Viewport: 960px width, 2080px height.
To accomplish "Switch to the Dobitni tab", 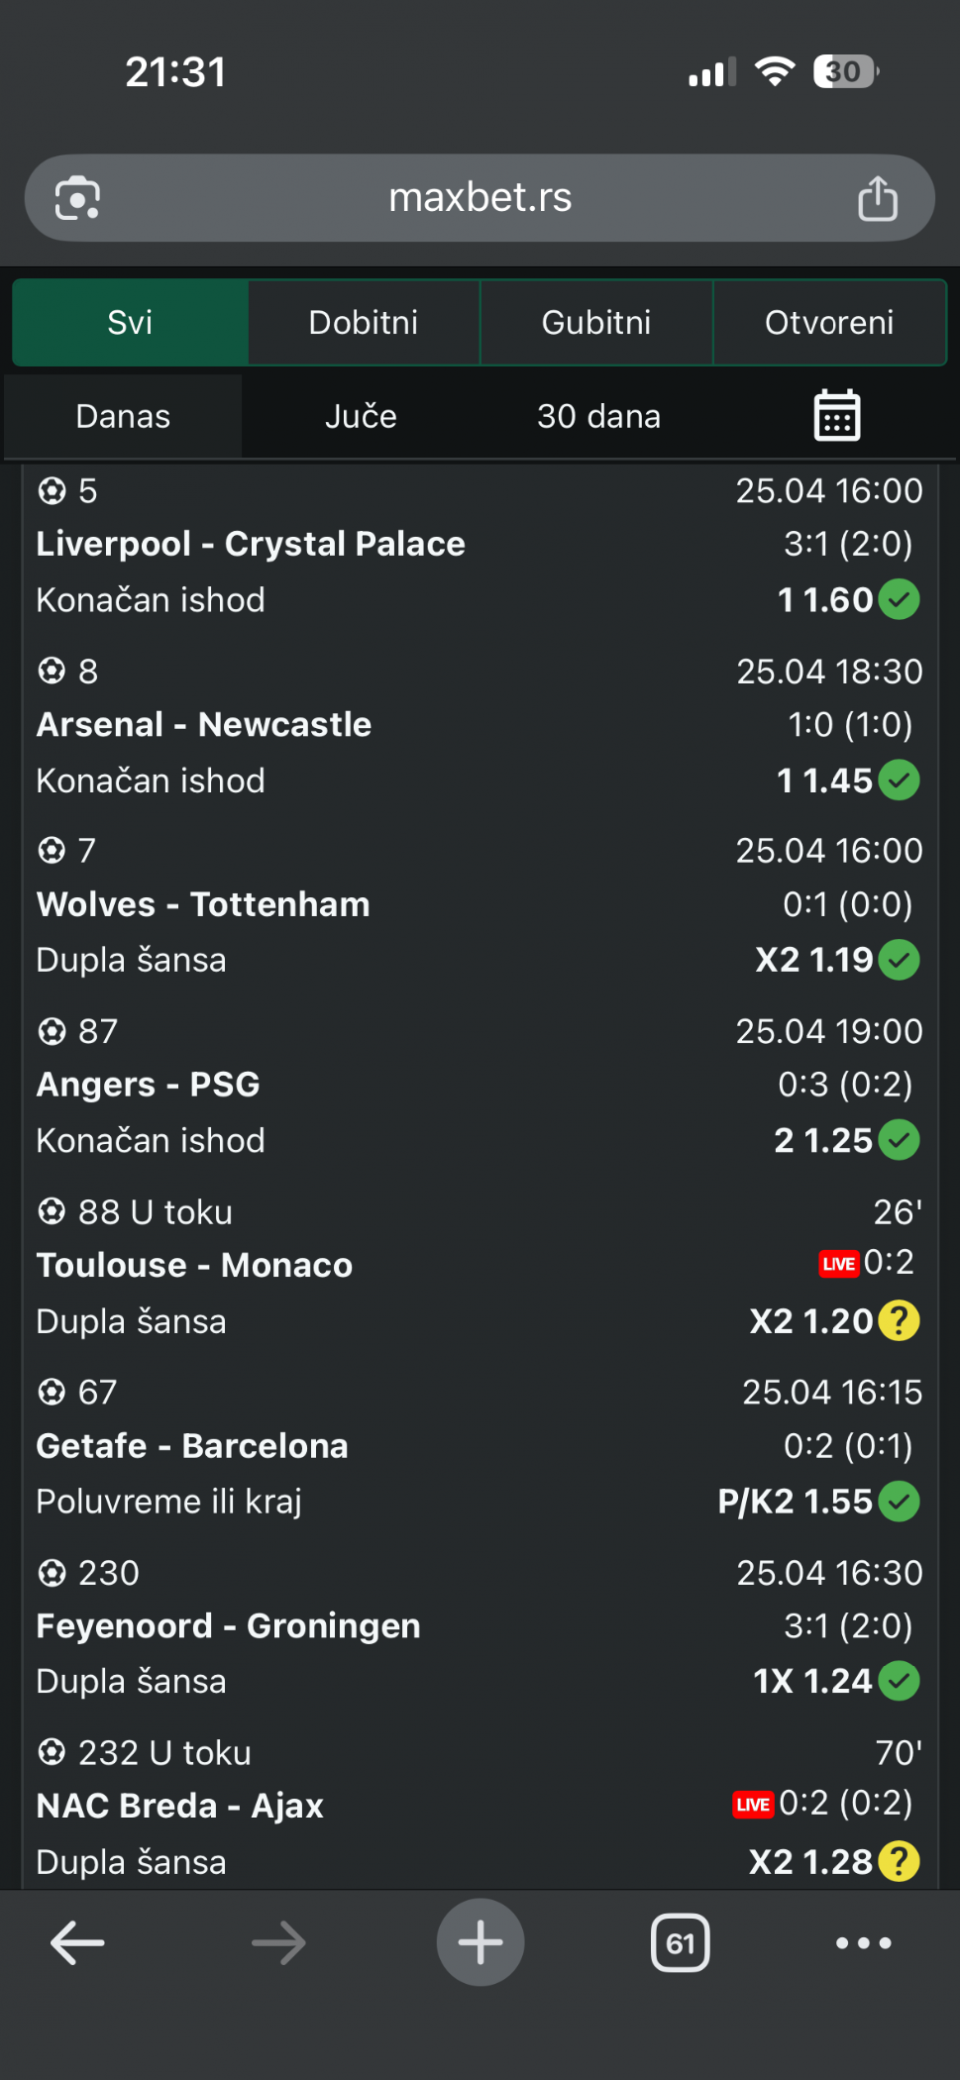I will click(x=363, y=323).
